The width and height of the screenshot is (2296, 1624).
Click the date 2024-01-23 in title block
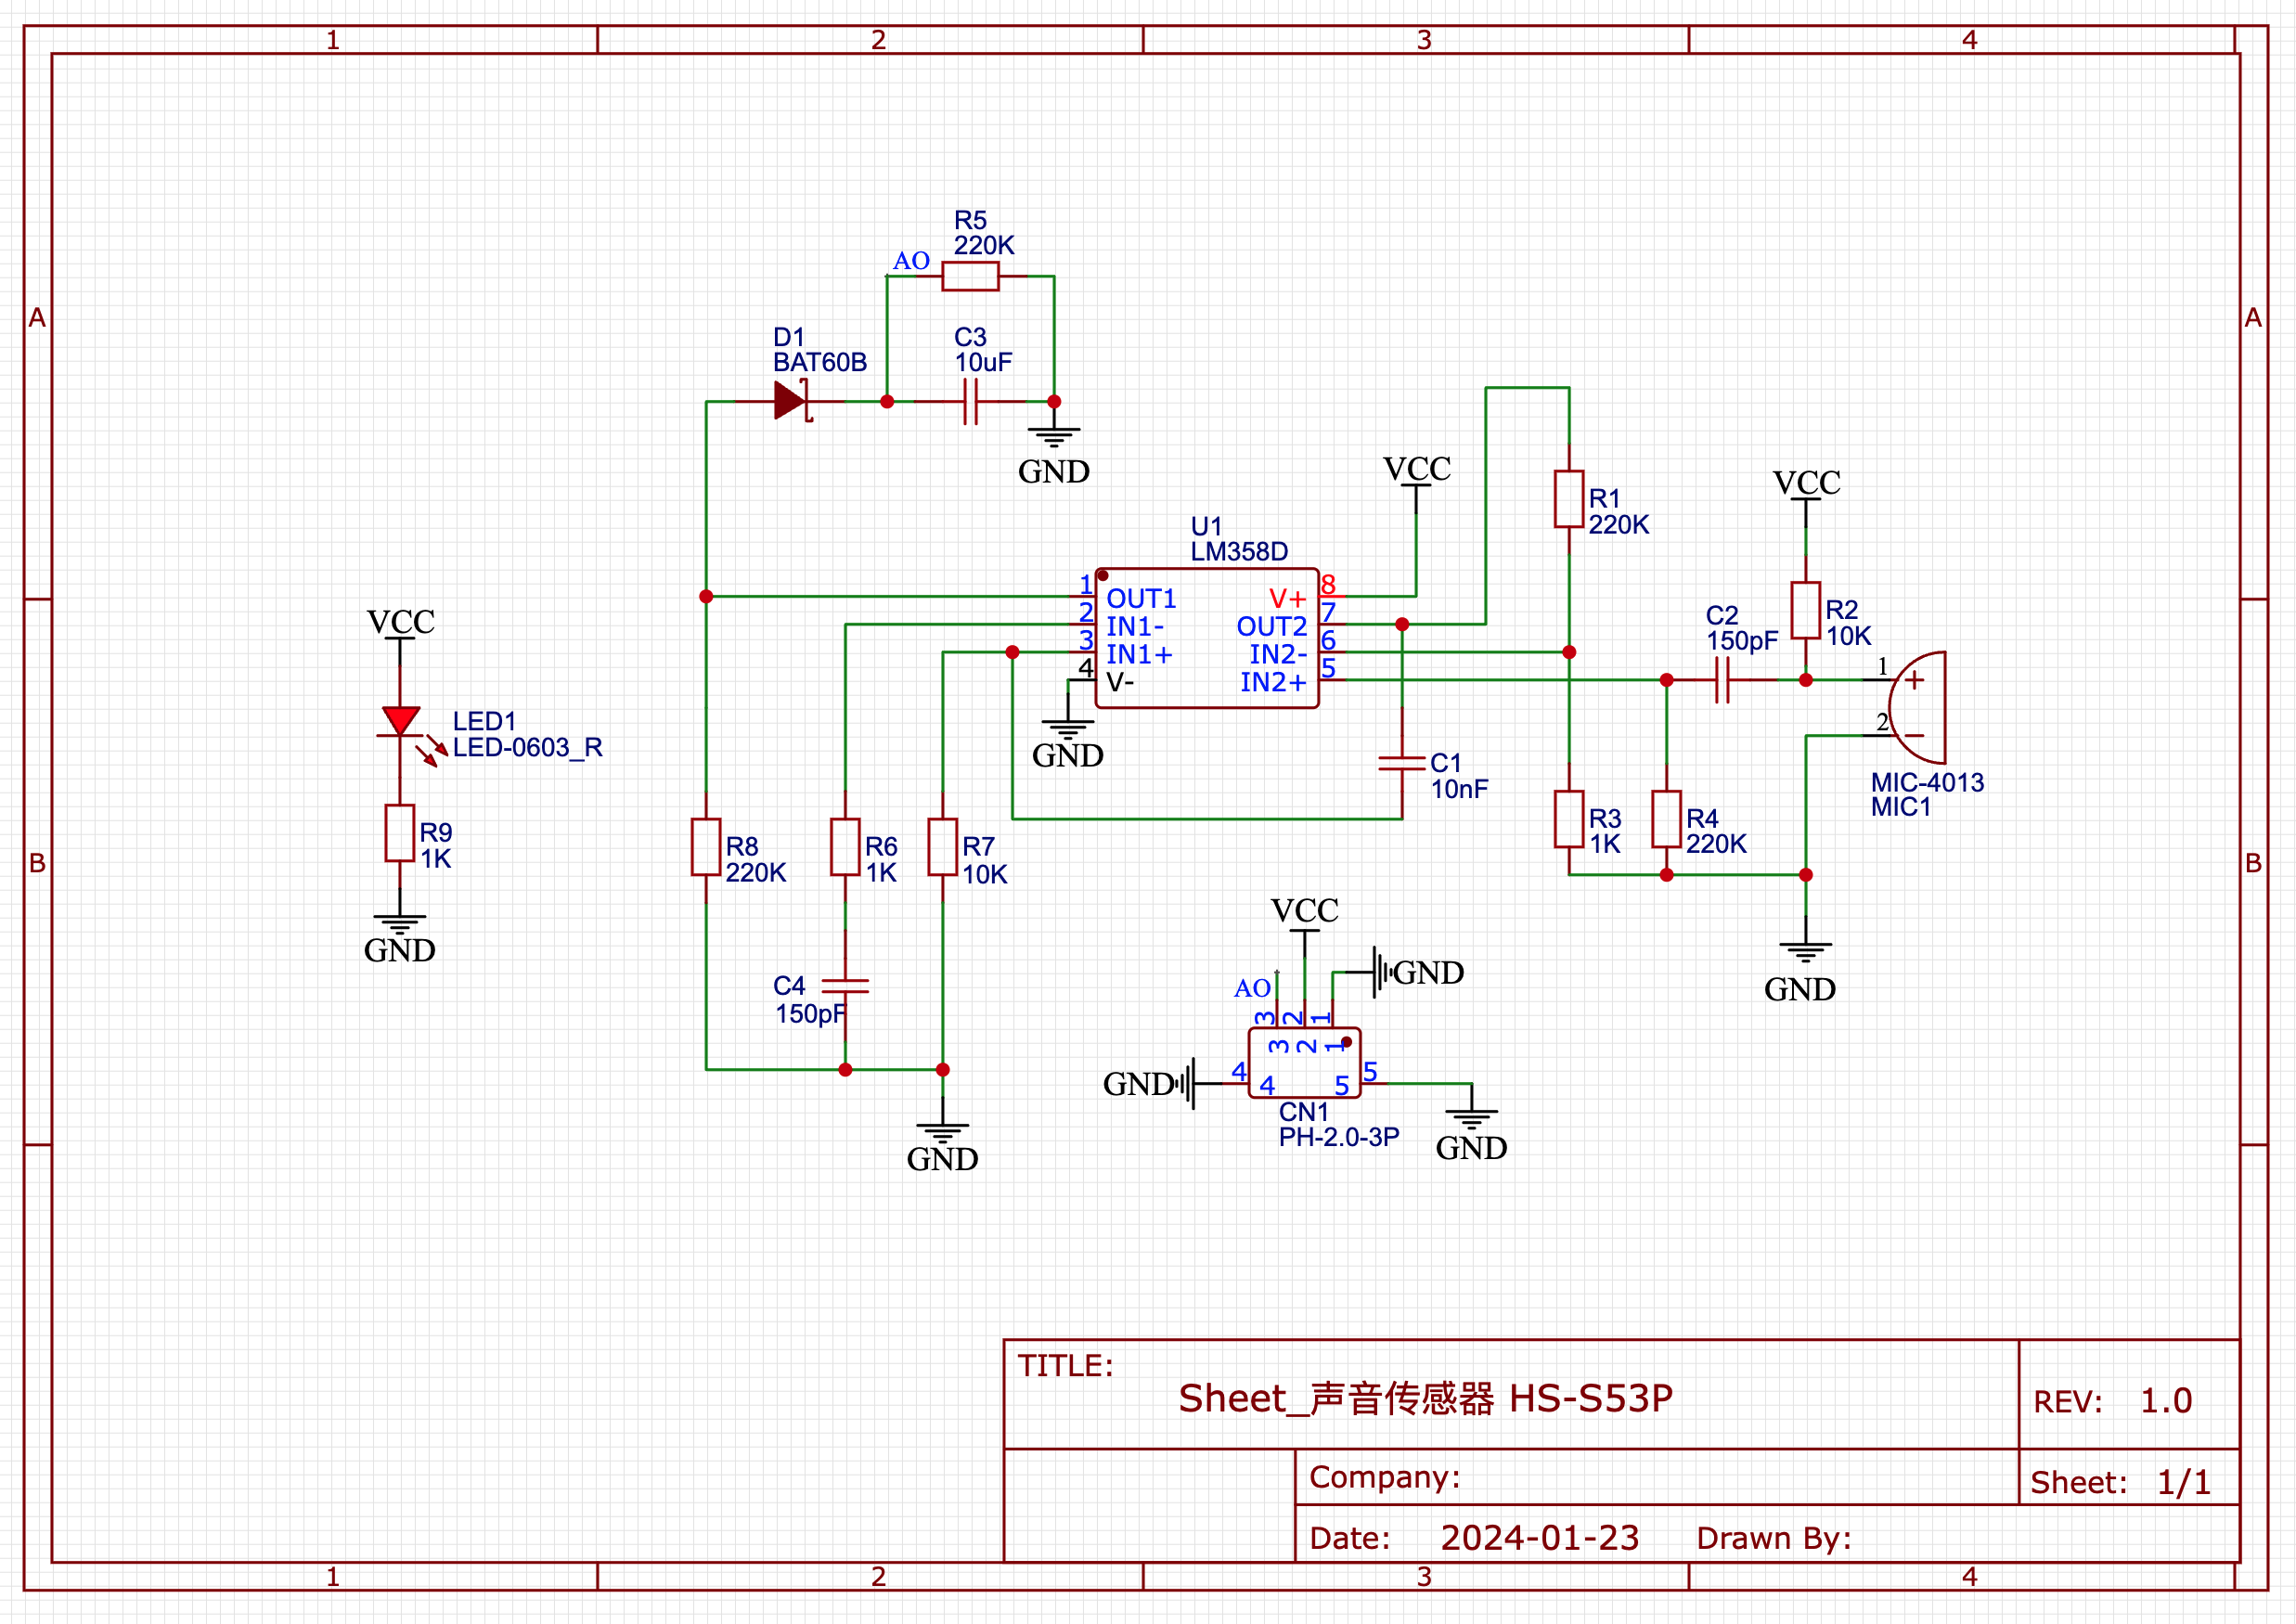(x=1539, y=1537)
